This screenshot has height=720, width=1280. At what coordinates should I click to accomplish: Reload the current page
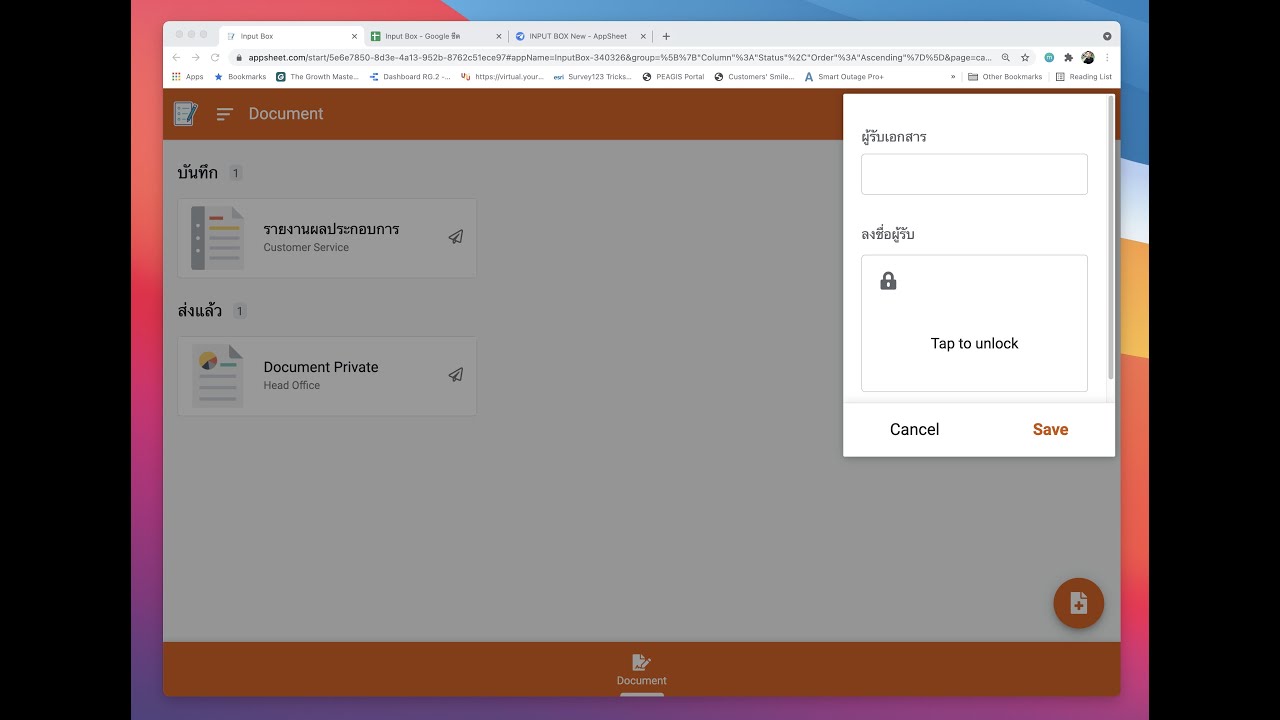coord(215,58)
